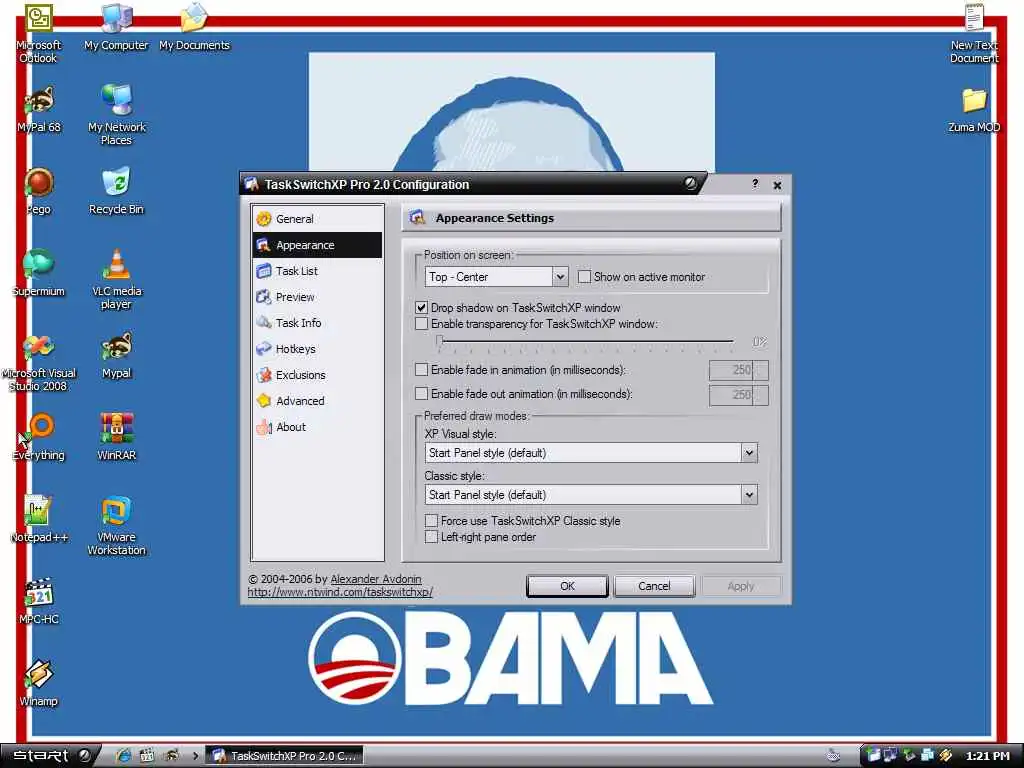The image size is (1024, 768).
Task: Click the 1:21 PM taskbar clock
Action: (987, 756)
